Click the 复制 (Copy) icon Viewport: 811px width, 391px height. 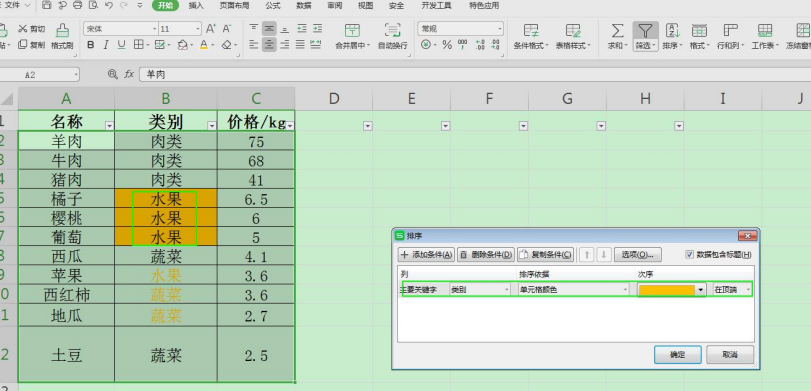(23, 45)
